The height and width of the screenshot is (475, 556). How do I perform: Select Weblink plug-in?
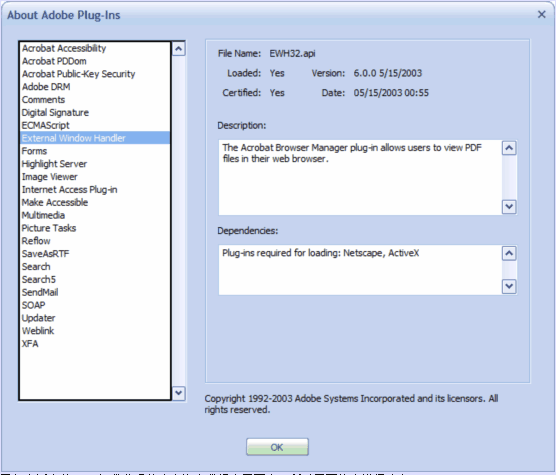pos(95,331)
